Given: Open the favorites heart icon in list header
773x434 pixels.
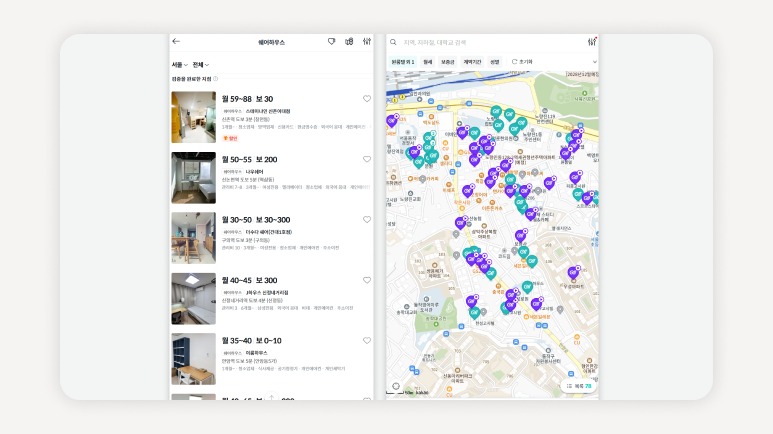Looking at the screenshot, I should tap(332, 42).
